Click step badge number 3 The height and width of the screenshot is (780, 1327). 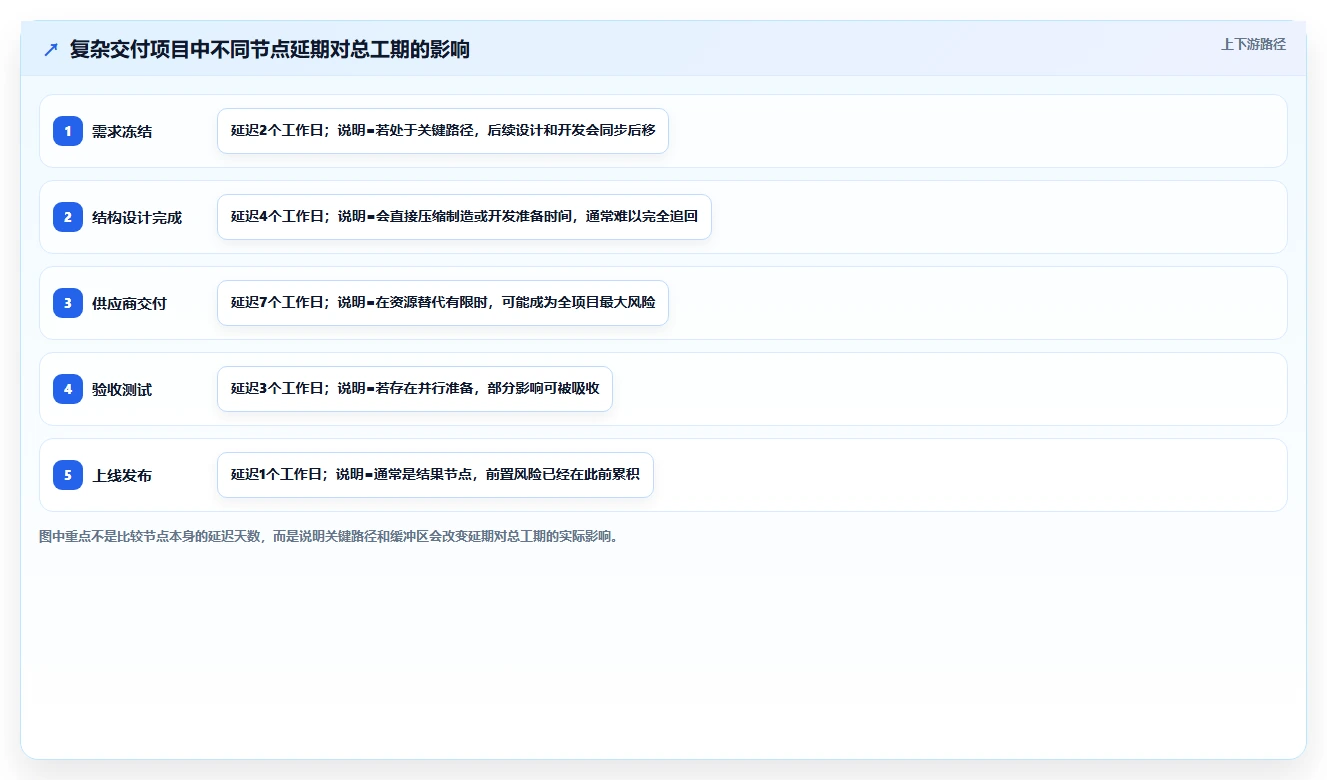[x=68, y=303]
